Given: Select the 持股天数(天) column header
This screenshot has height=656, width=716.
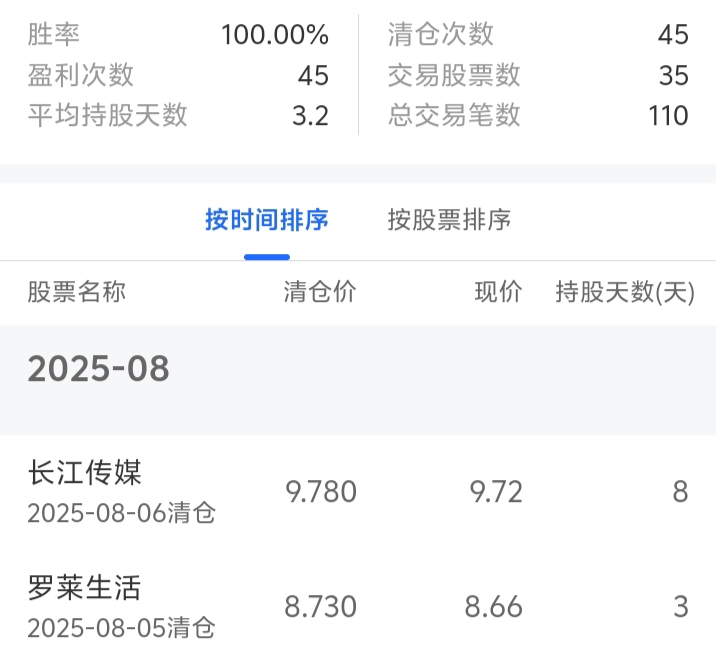Looking at the screenshot, I should 625,292.
